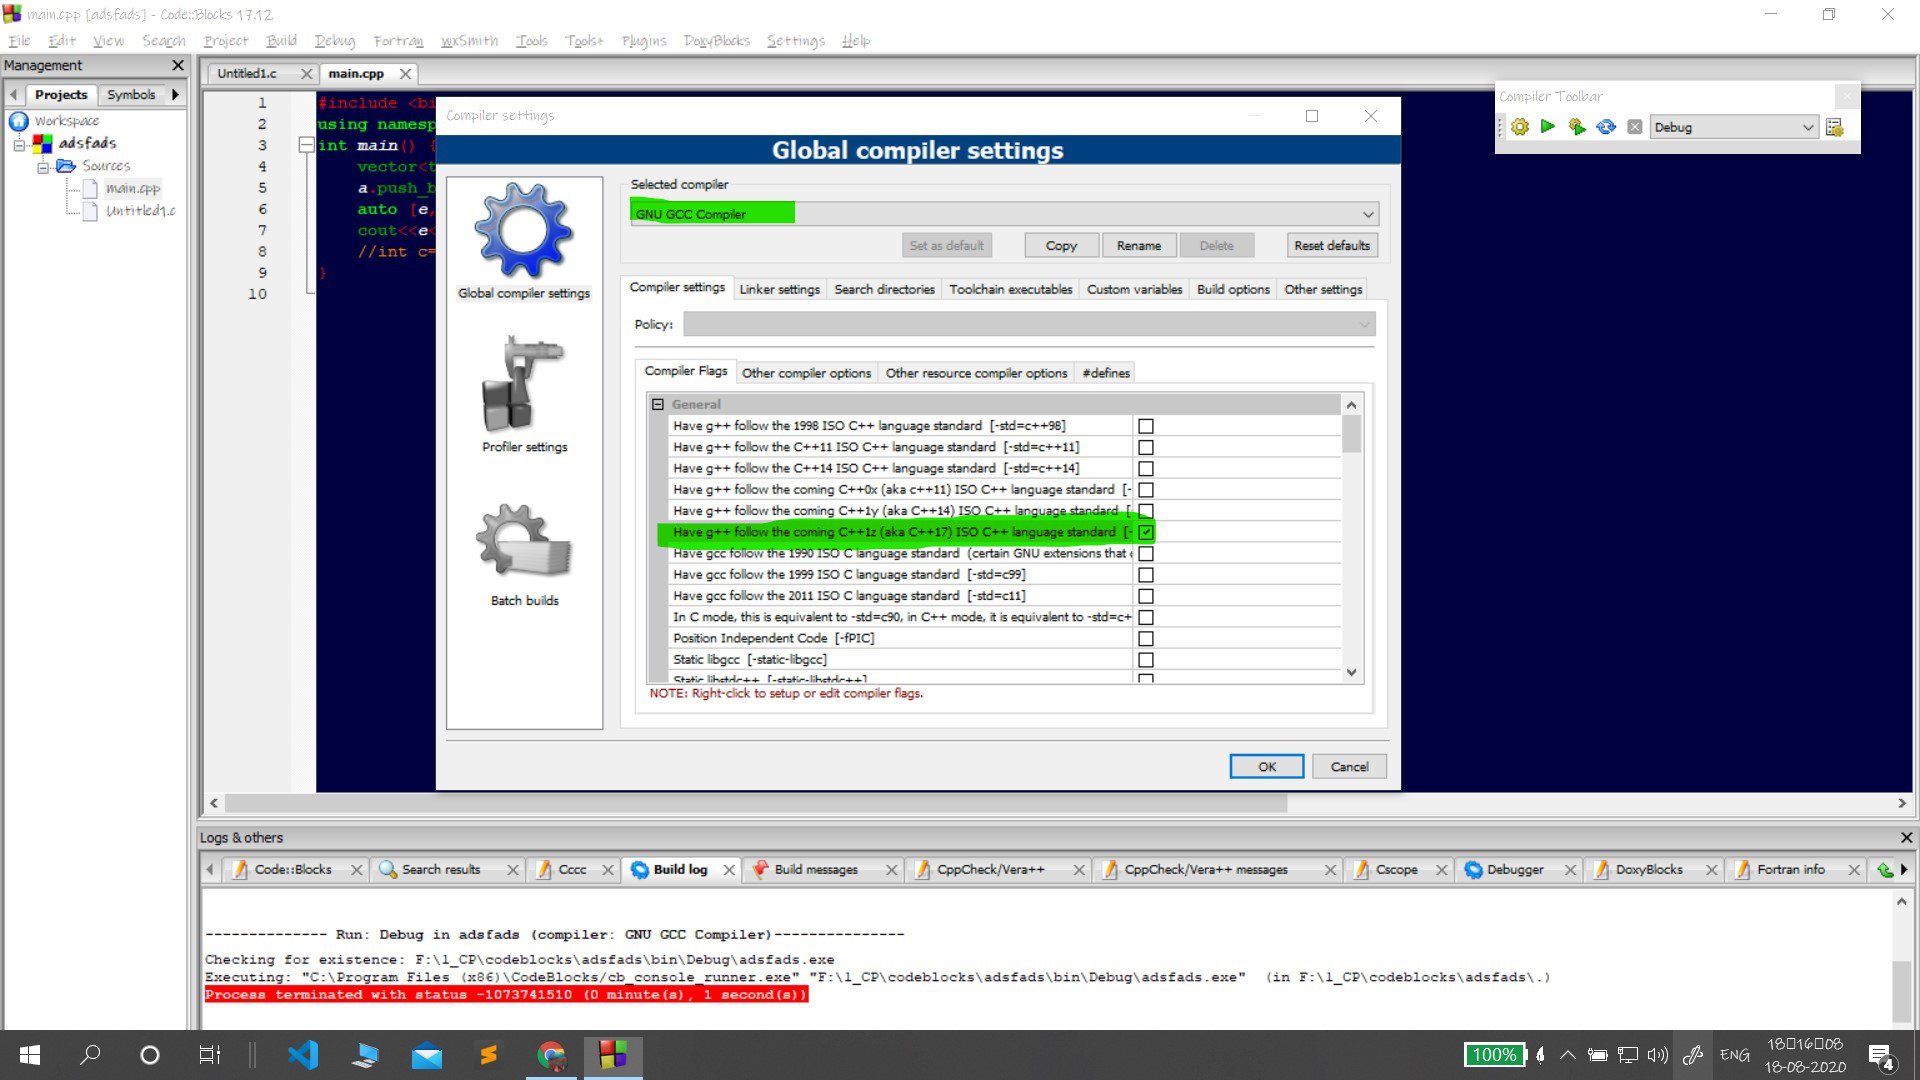This screenshot has width=1920, height=1080.
Task: Open Sublime Text from taskbar
Action: [489, 1055]
